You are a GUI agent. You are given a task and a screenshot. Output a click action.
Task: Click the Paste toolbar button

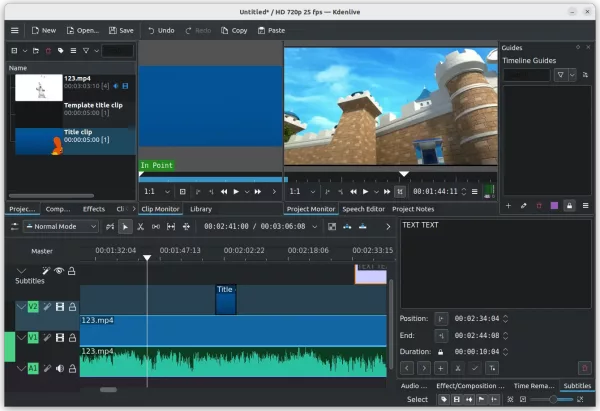coord(271,30)
